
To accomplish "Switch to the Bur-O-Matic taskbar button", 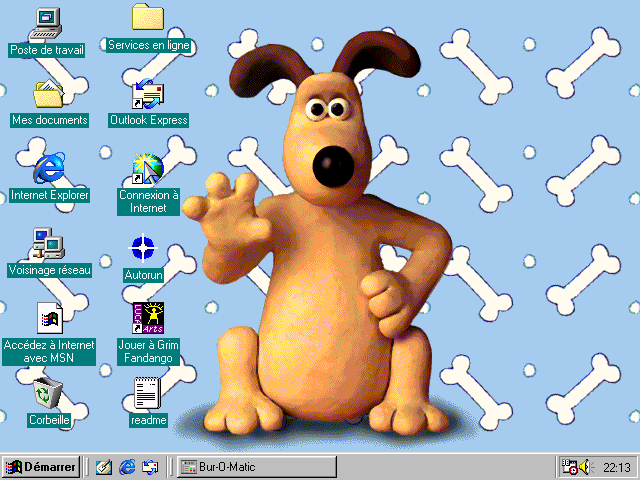I will pos(257,467).
